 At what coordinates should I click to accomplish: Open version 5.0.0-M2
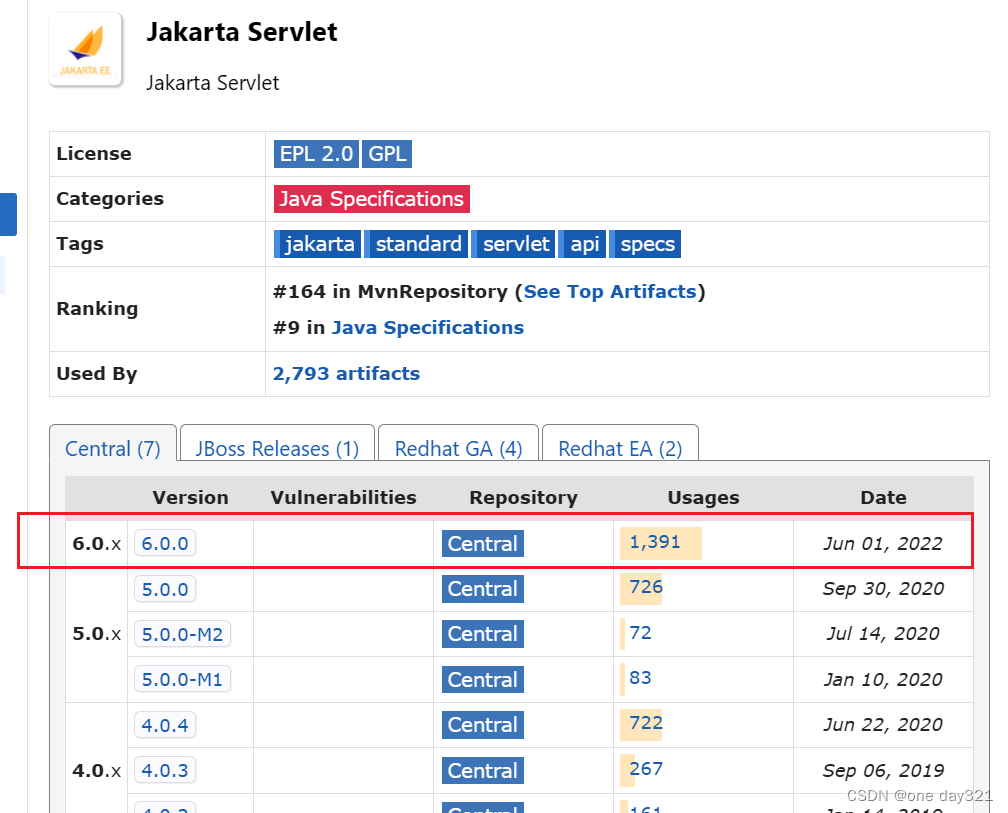182,634
